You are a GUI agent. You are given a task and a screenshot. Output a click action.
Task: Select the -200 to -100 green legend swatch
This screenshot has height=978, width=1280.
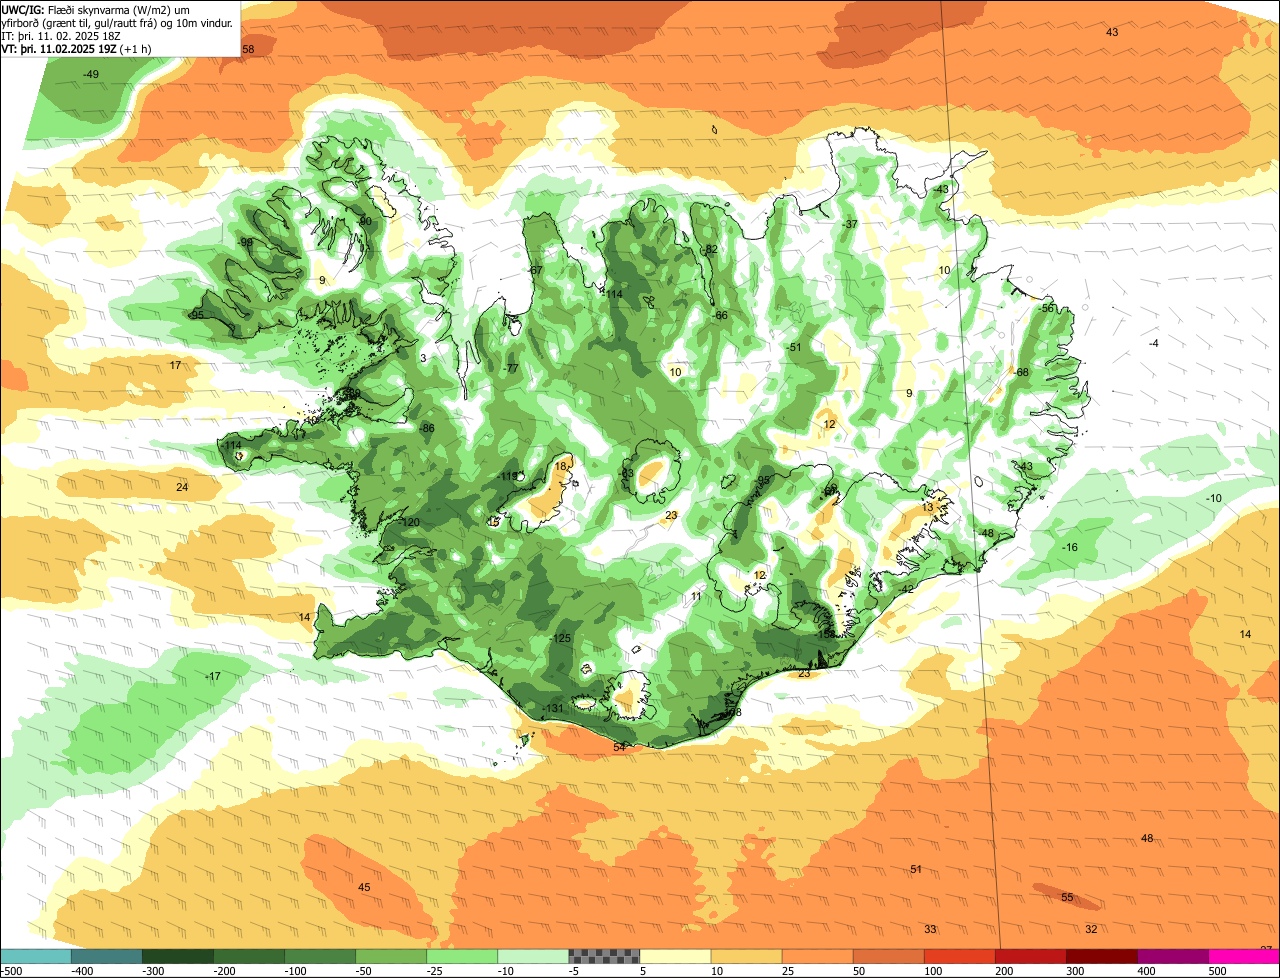tap(249, 955)
